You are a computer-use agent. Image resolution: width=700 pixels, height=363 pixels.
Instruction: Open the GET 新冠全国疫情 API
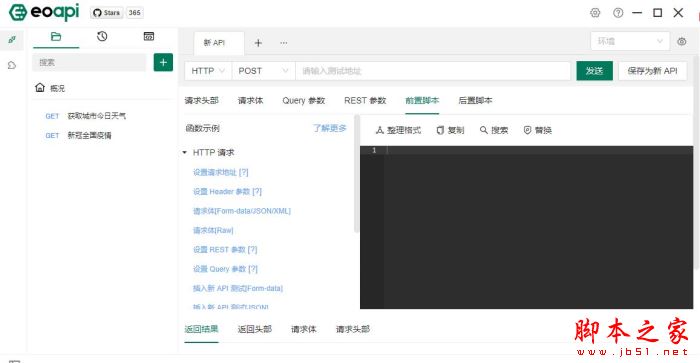pyautogui.click(x=79, y=135)
